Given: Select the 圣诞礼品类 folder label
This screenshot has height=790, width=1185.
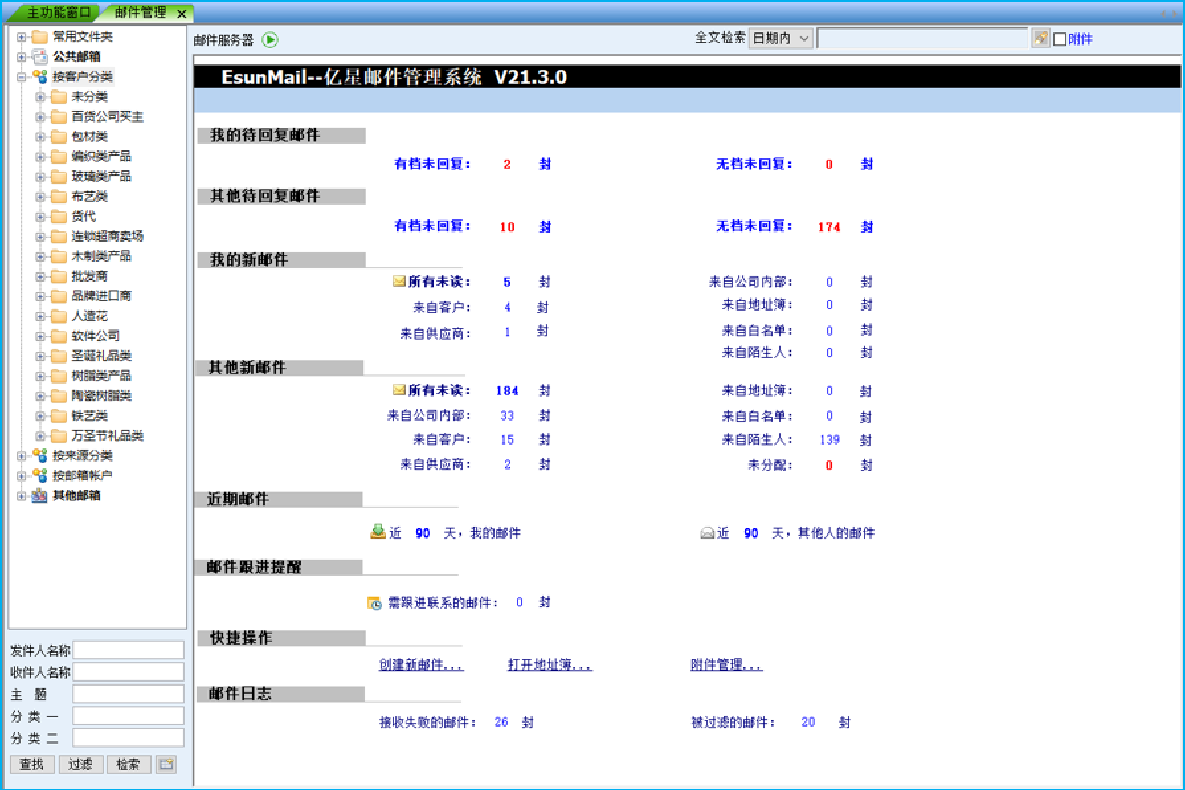Looking at the screenshot, I should click(x=101, y=356).
